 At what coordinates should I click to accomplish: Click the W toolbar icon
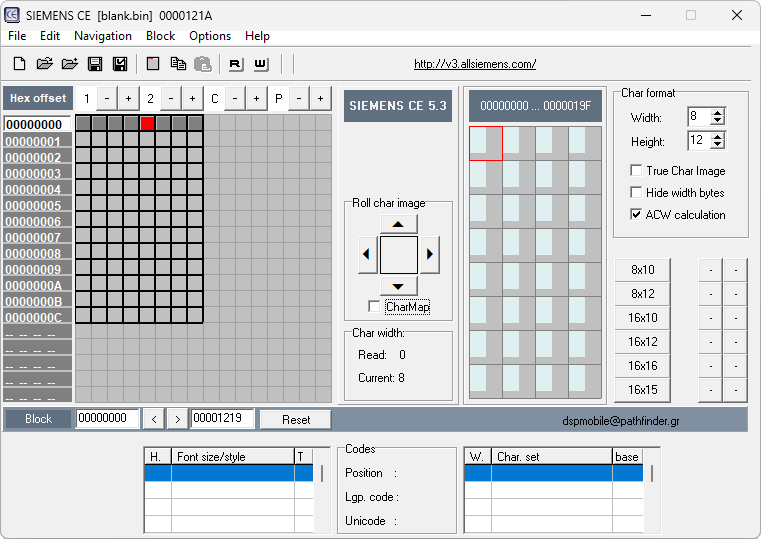[x=261, y=64]
